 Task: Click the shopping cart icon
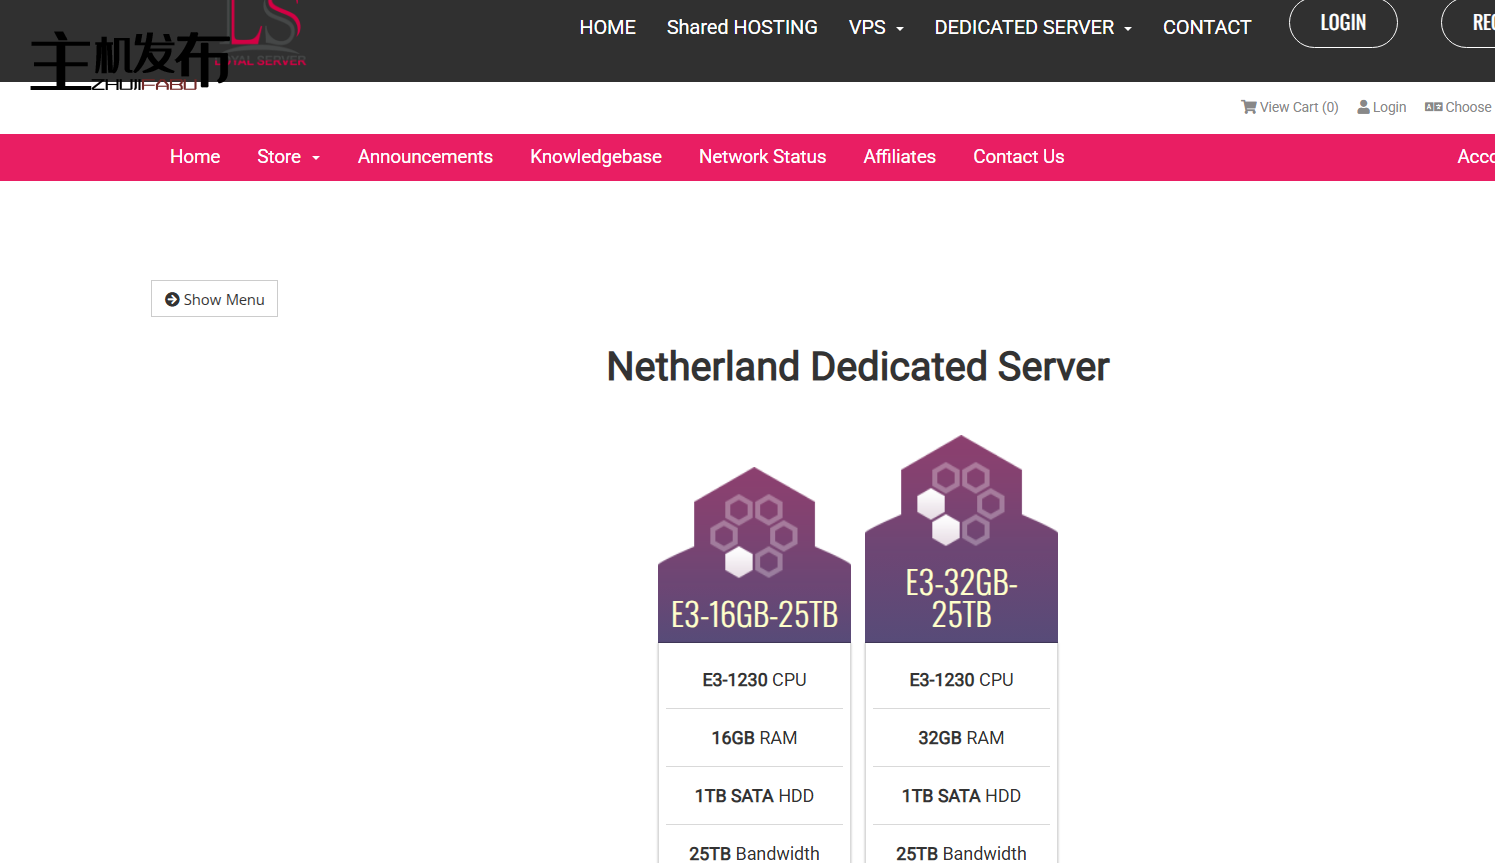(x=1248, y=107)
